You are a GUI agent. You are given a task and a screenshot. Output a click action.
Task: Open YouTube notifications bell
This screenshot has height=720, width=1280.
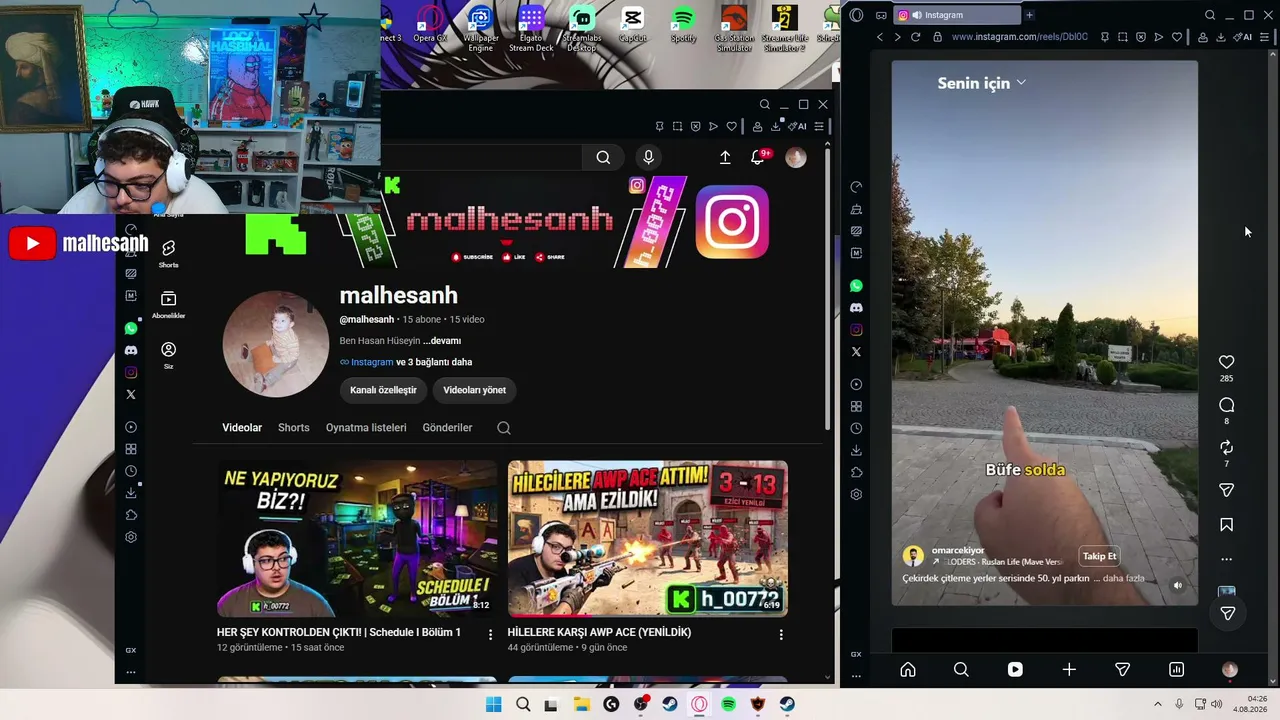point(758,157)
